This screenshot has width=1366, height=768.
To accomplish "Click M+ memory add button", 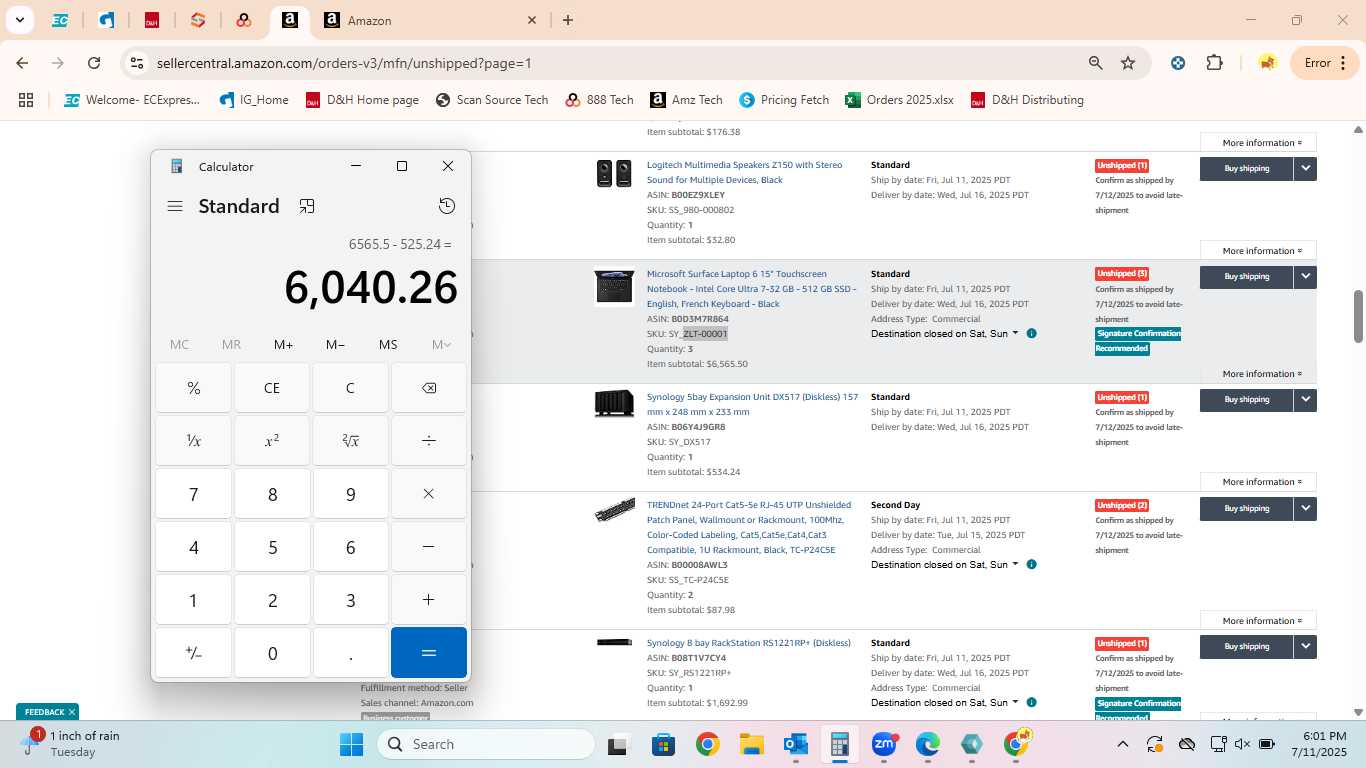I will point(283,344).
